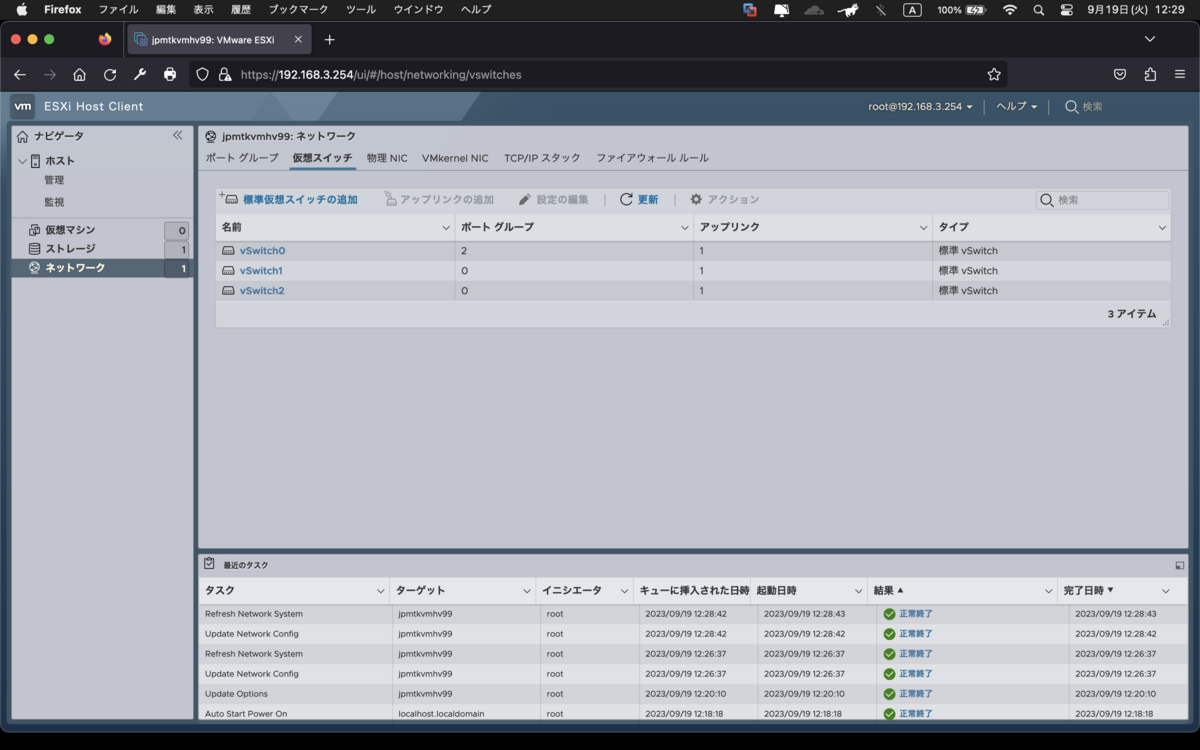Switch to the ポート グループ tab
This screenshot has width=1200, height=750.
click(x=242, y=158)
